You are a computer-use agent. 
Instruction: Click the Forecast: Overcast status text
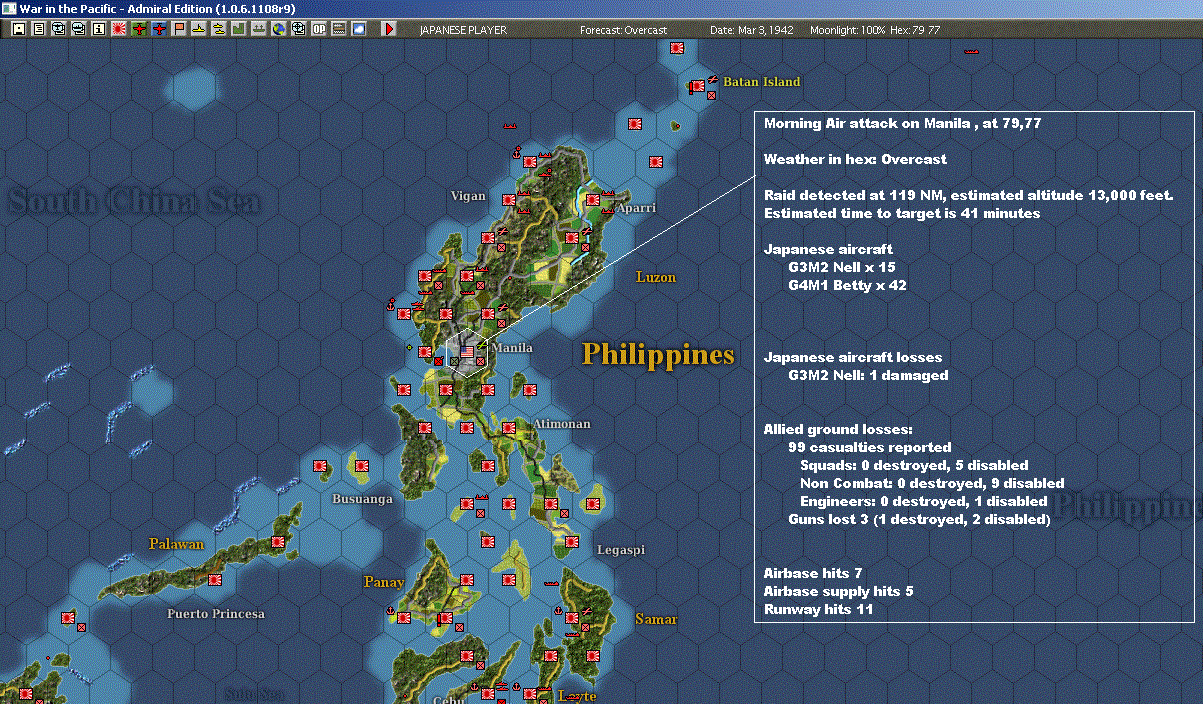[x=623, y=30]
